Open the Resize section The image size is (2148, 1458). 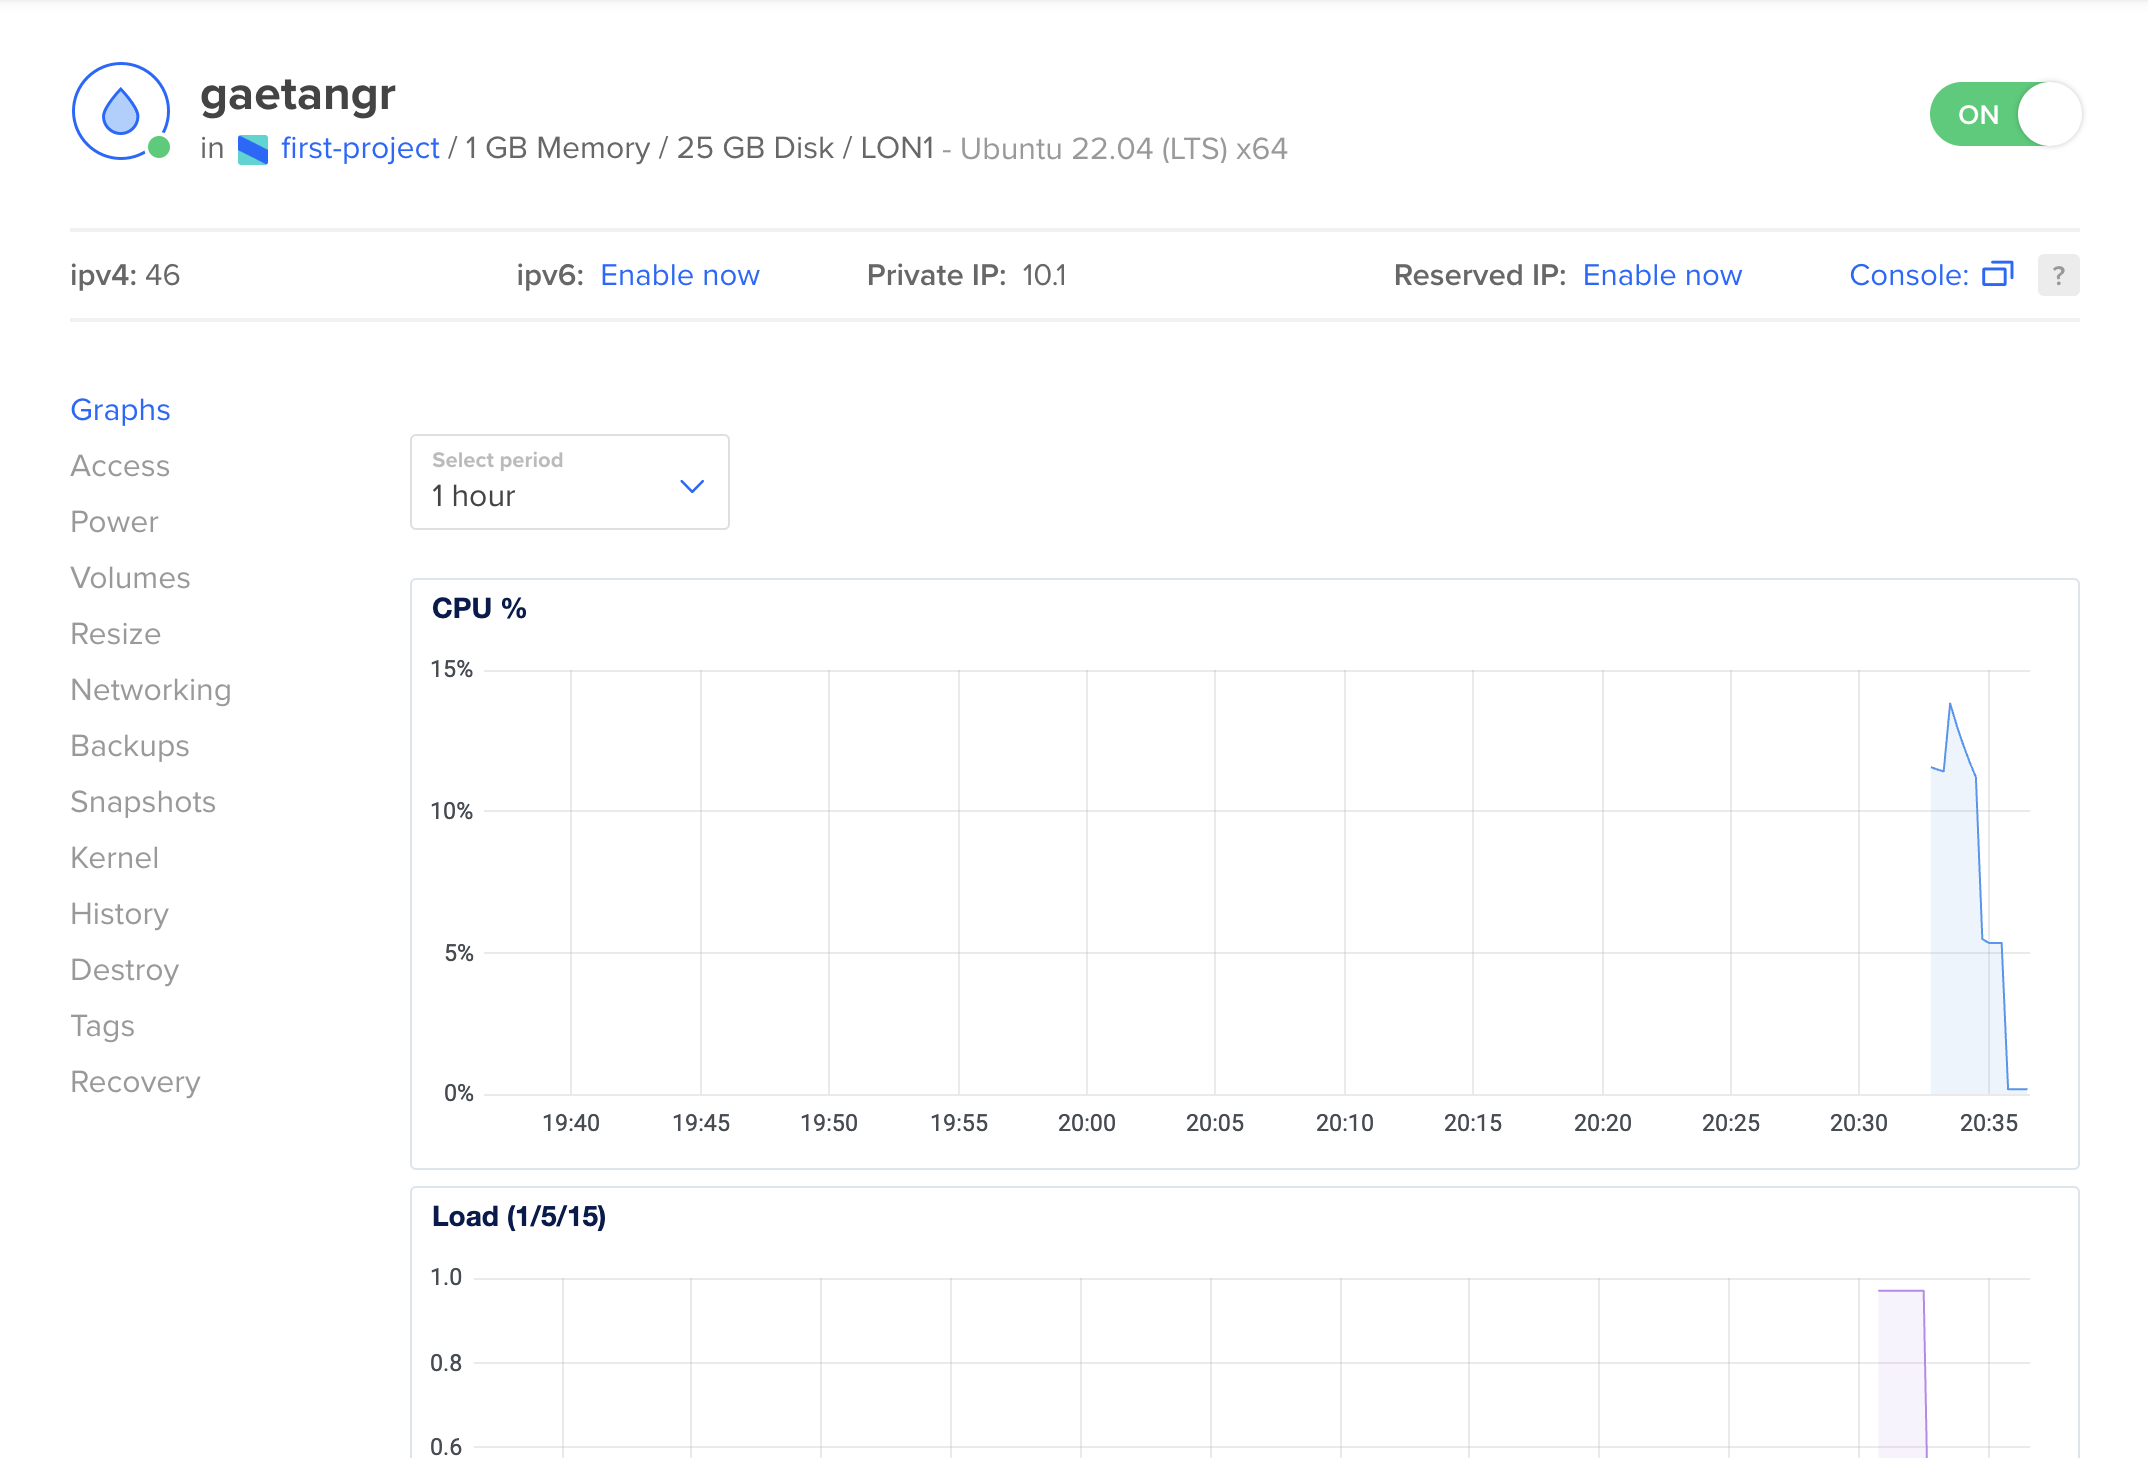click(x=116, y=634)
